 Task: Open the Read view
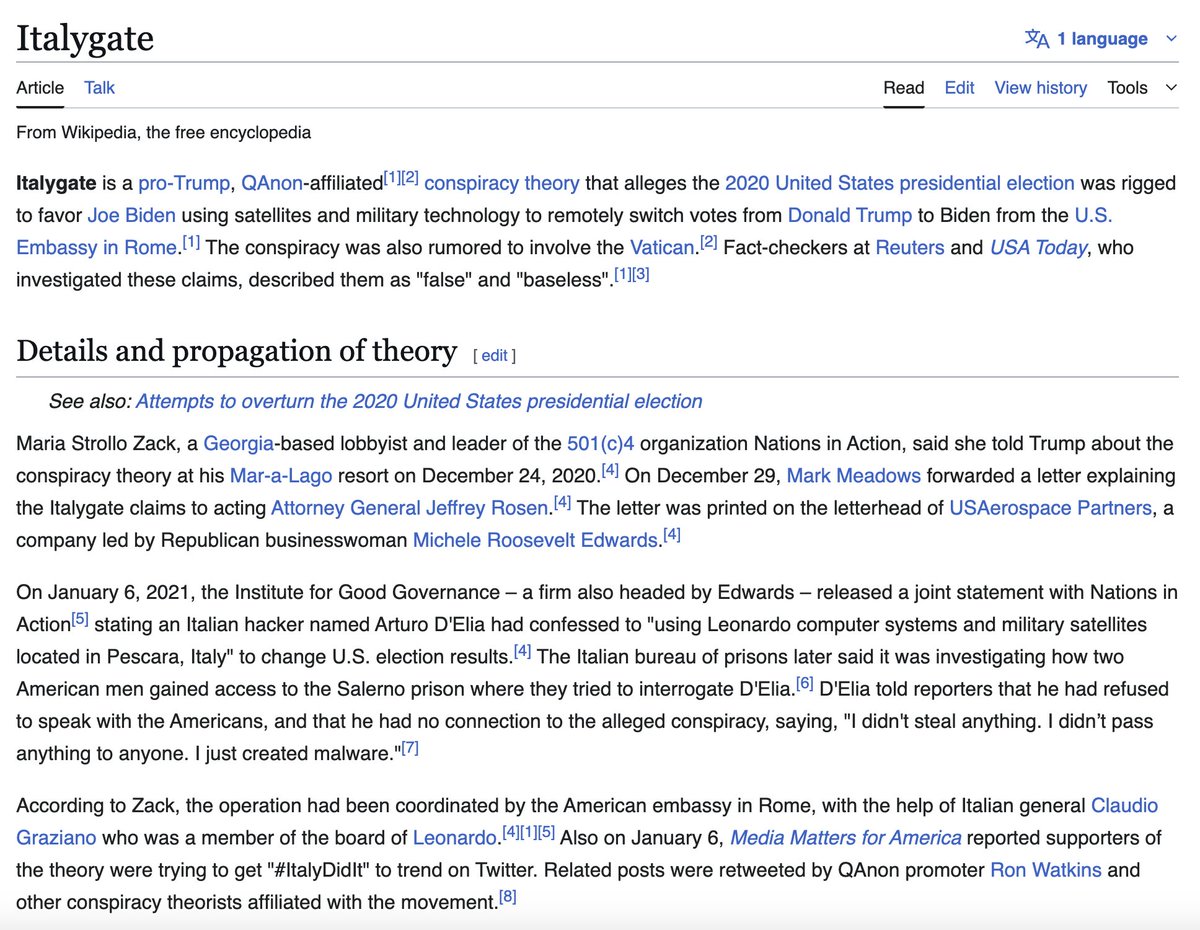point(903,88)
